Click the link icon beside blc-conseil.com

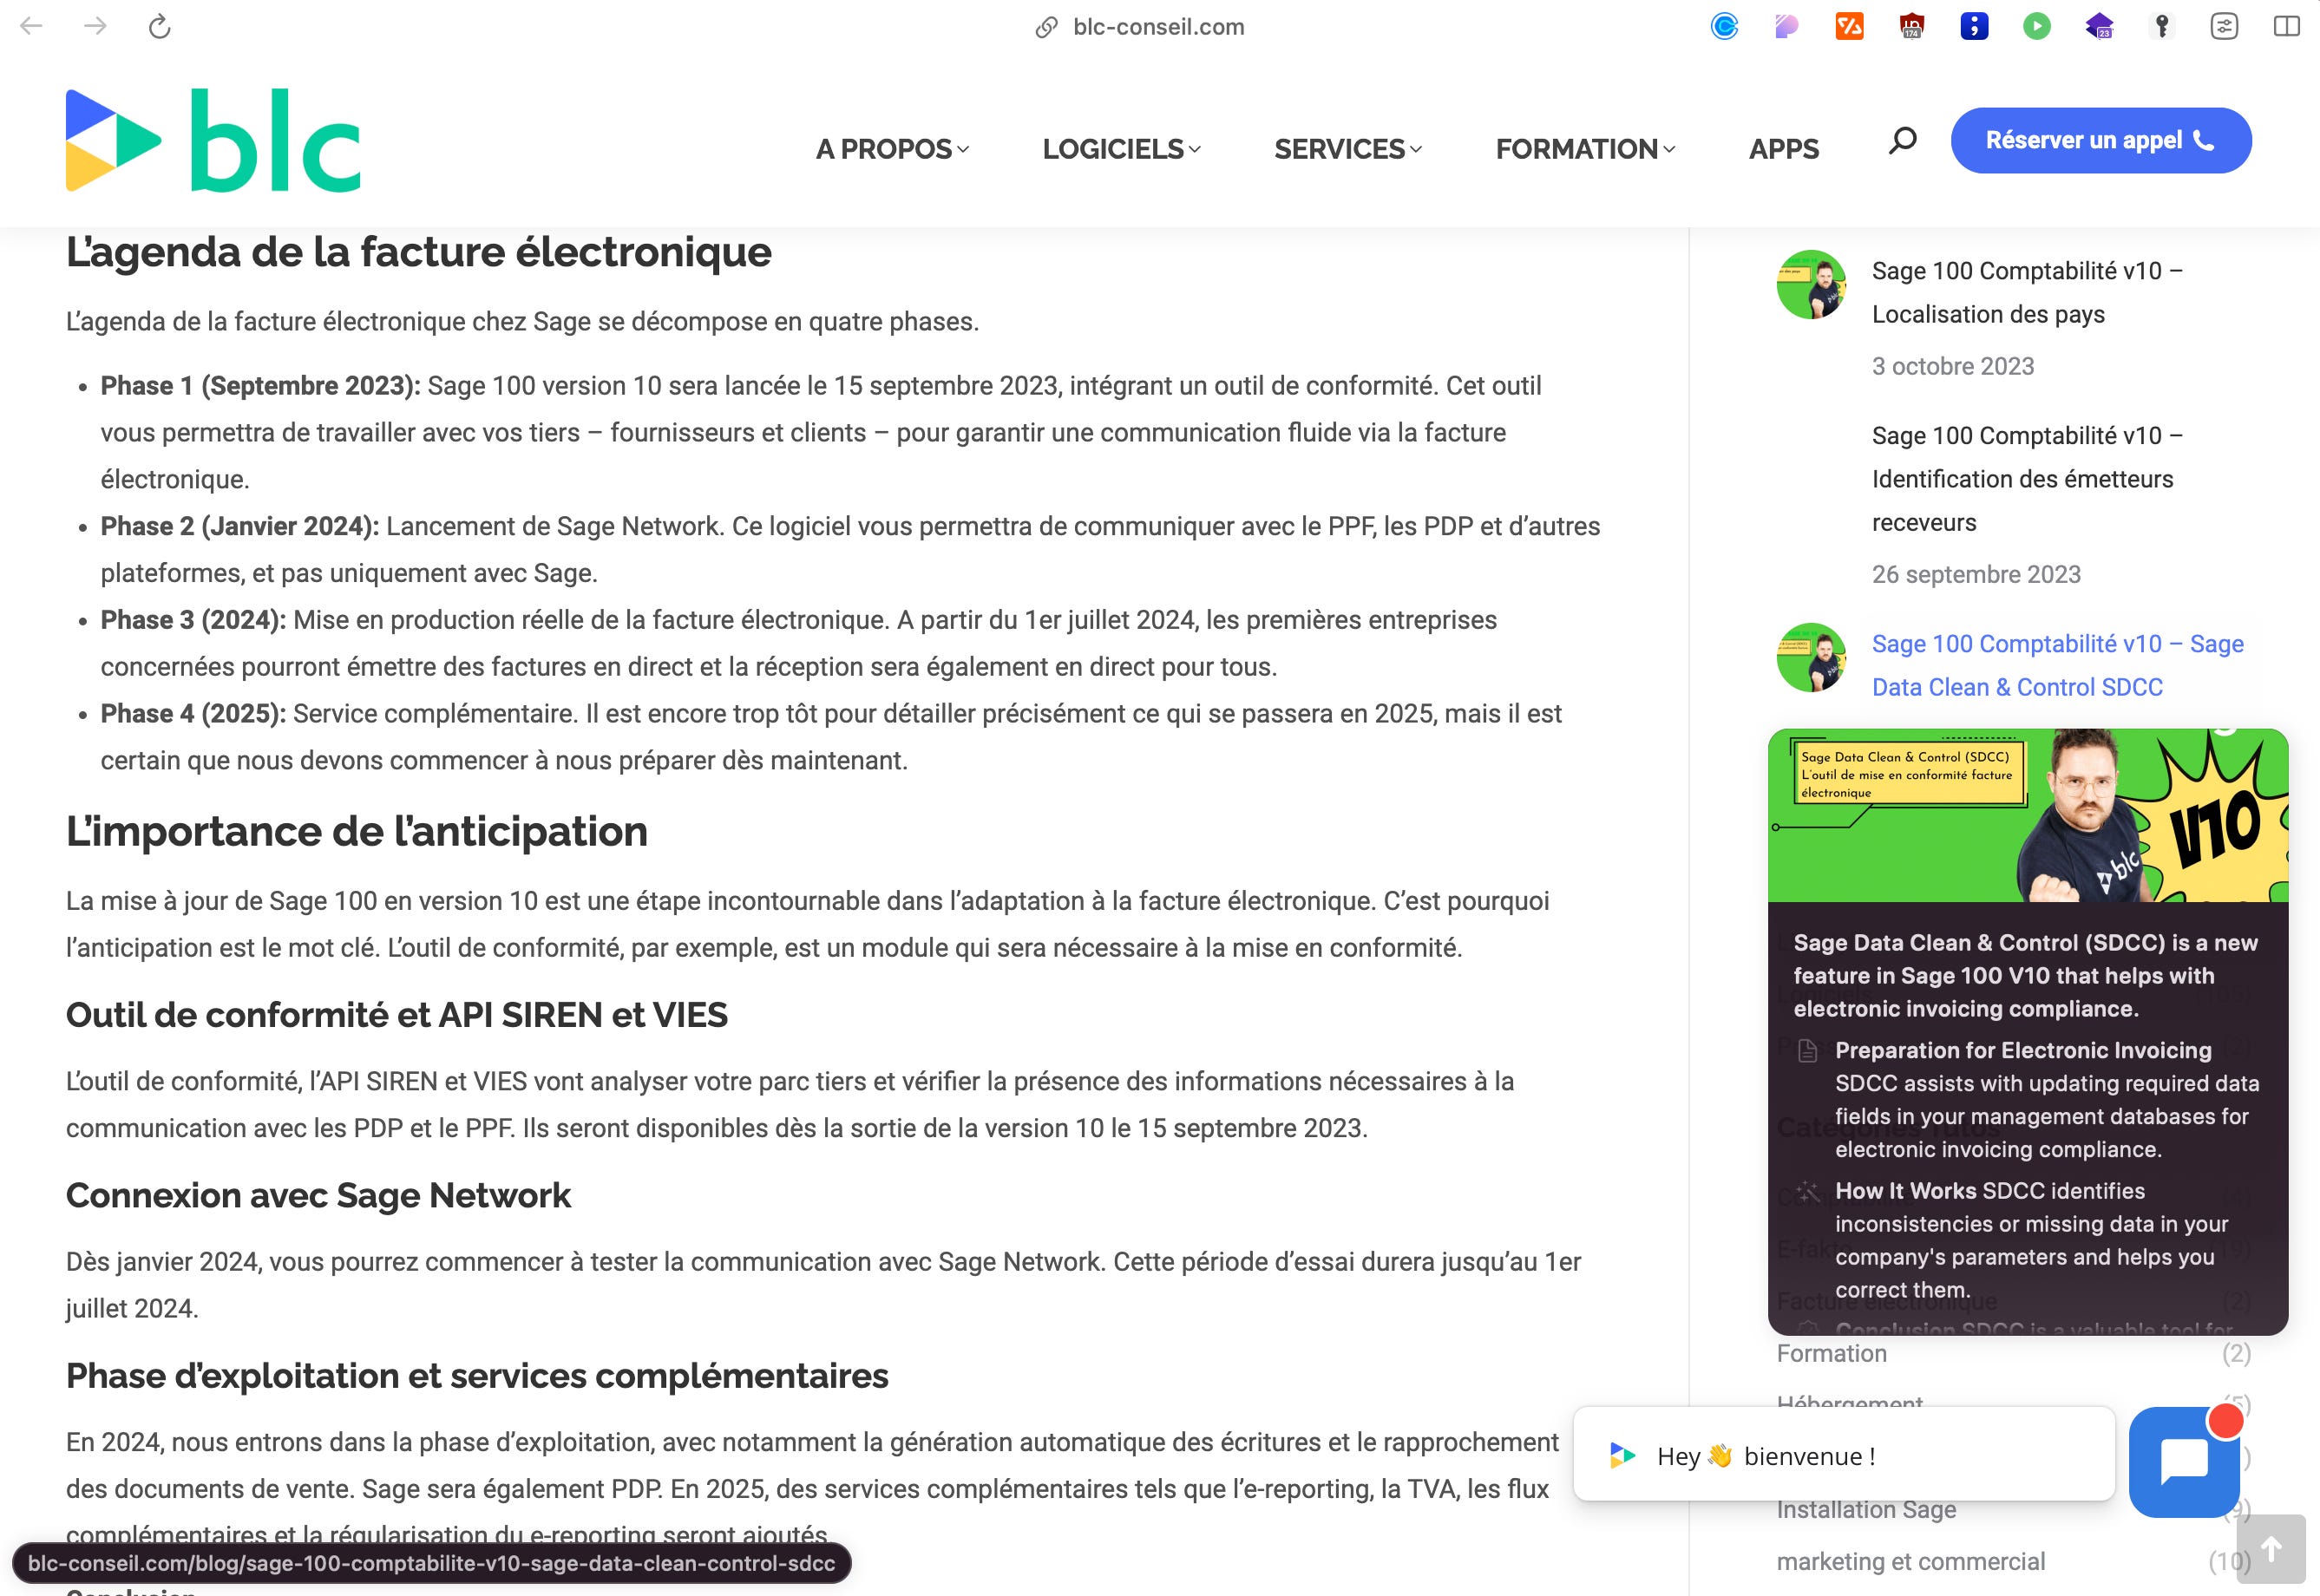[1046, 27]
